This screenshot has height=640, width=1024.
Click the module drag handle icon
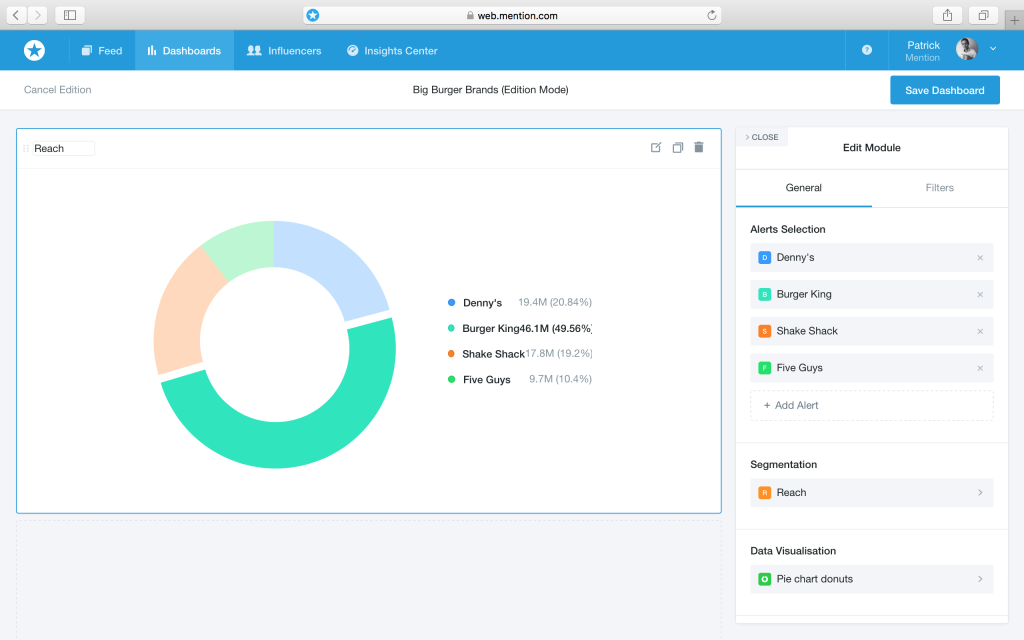tap(26, 148)
